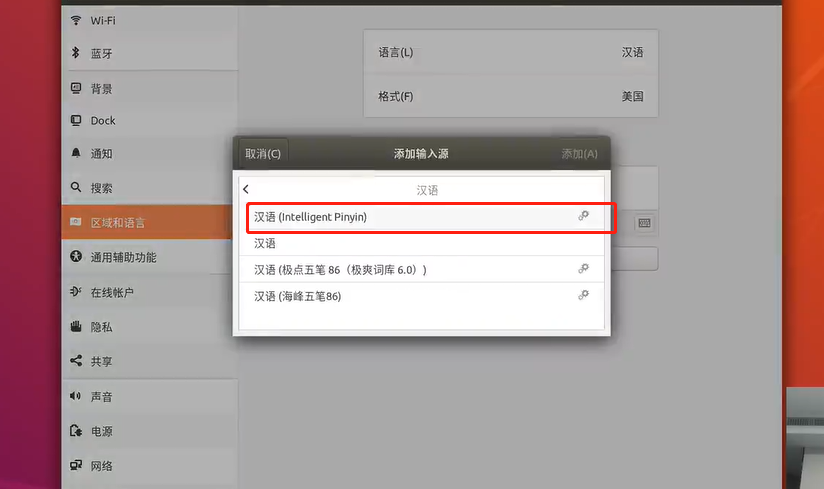
Task: Select the plain 汉语 input source row
Action: 421,243
